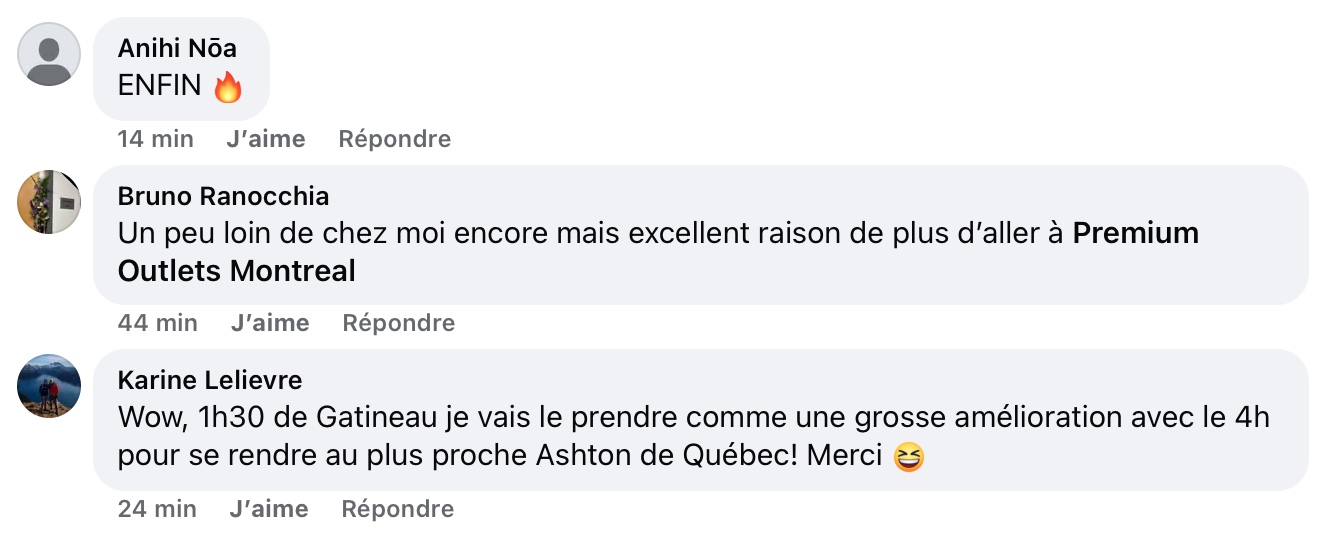The image size is (1332, 534).
Task: Like Anihi Nōa's ENFIN comment
Action: [x=266, y=139]
